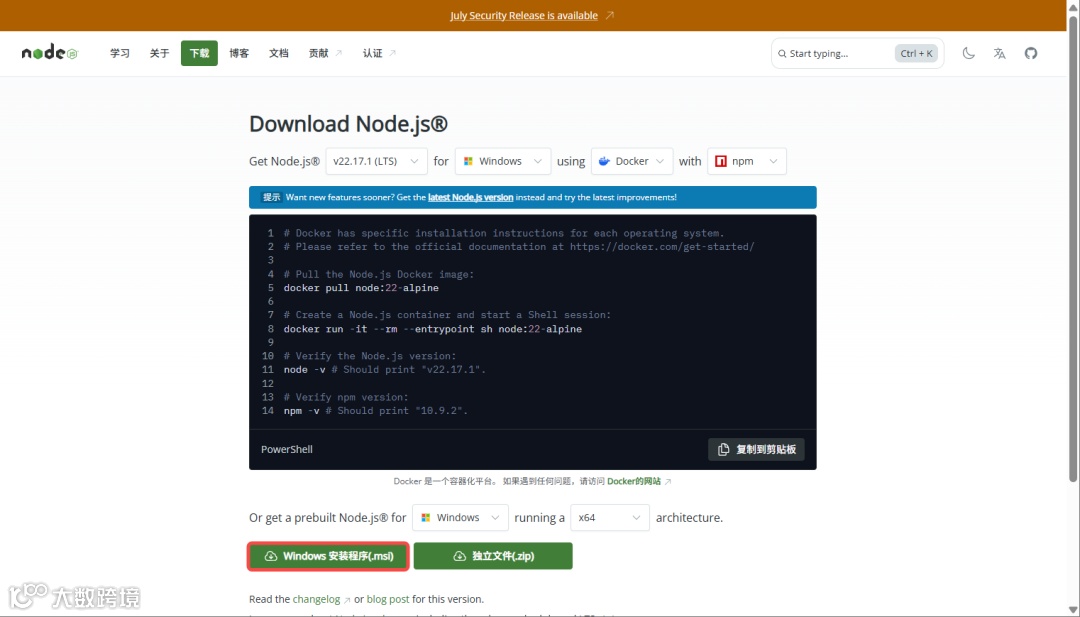Click the 提示 badge in blue banner

[271, 197]
